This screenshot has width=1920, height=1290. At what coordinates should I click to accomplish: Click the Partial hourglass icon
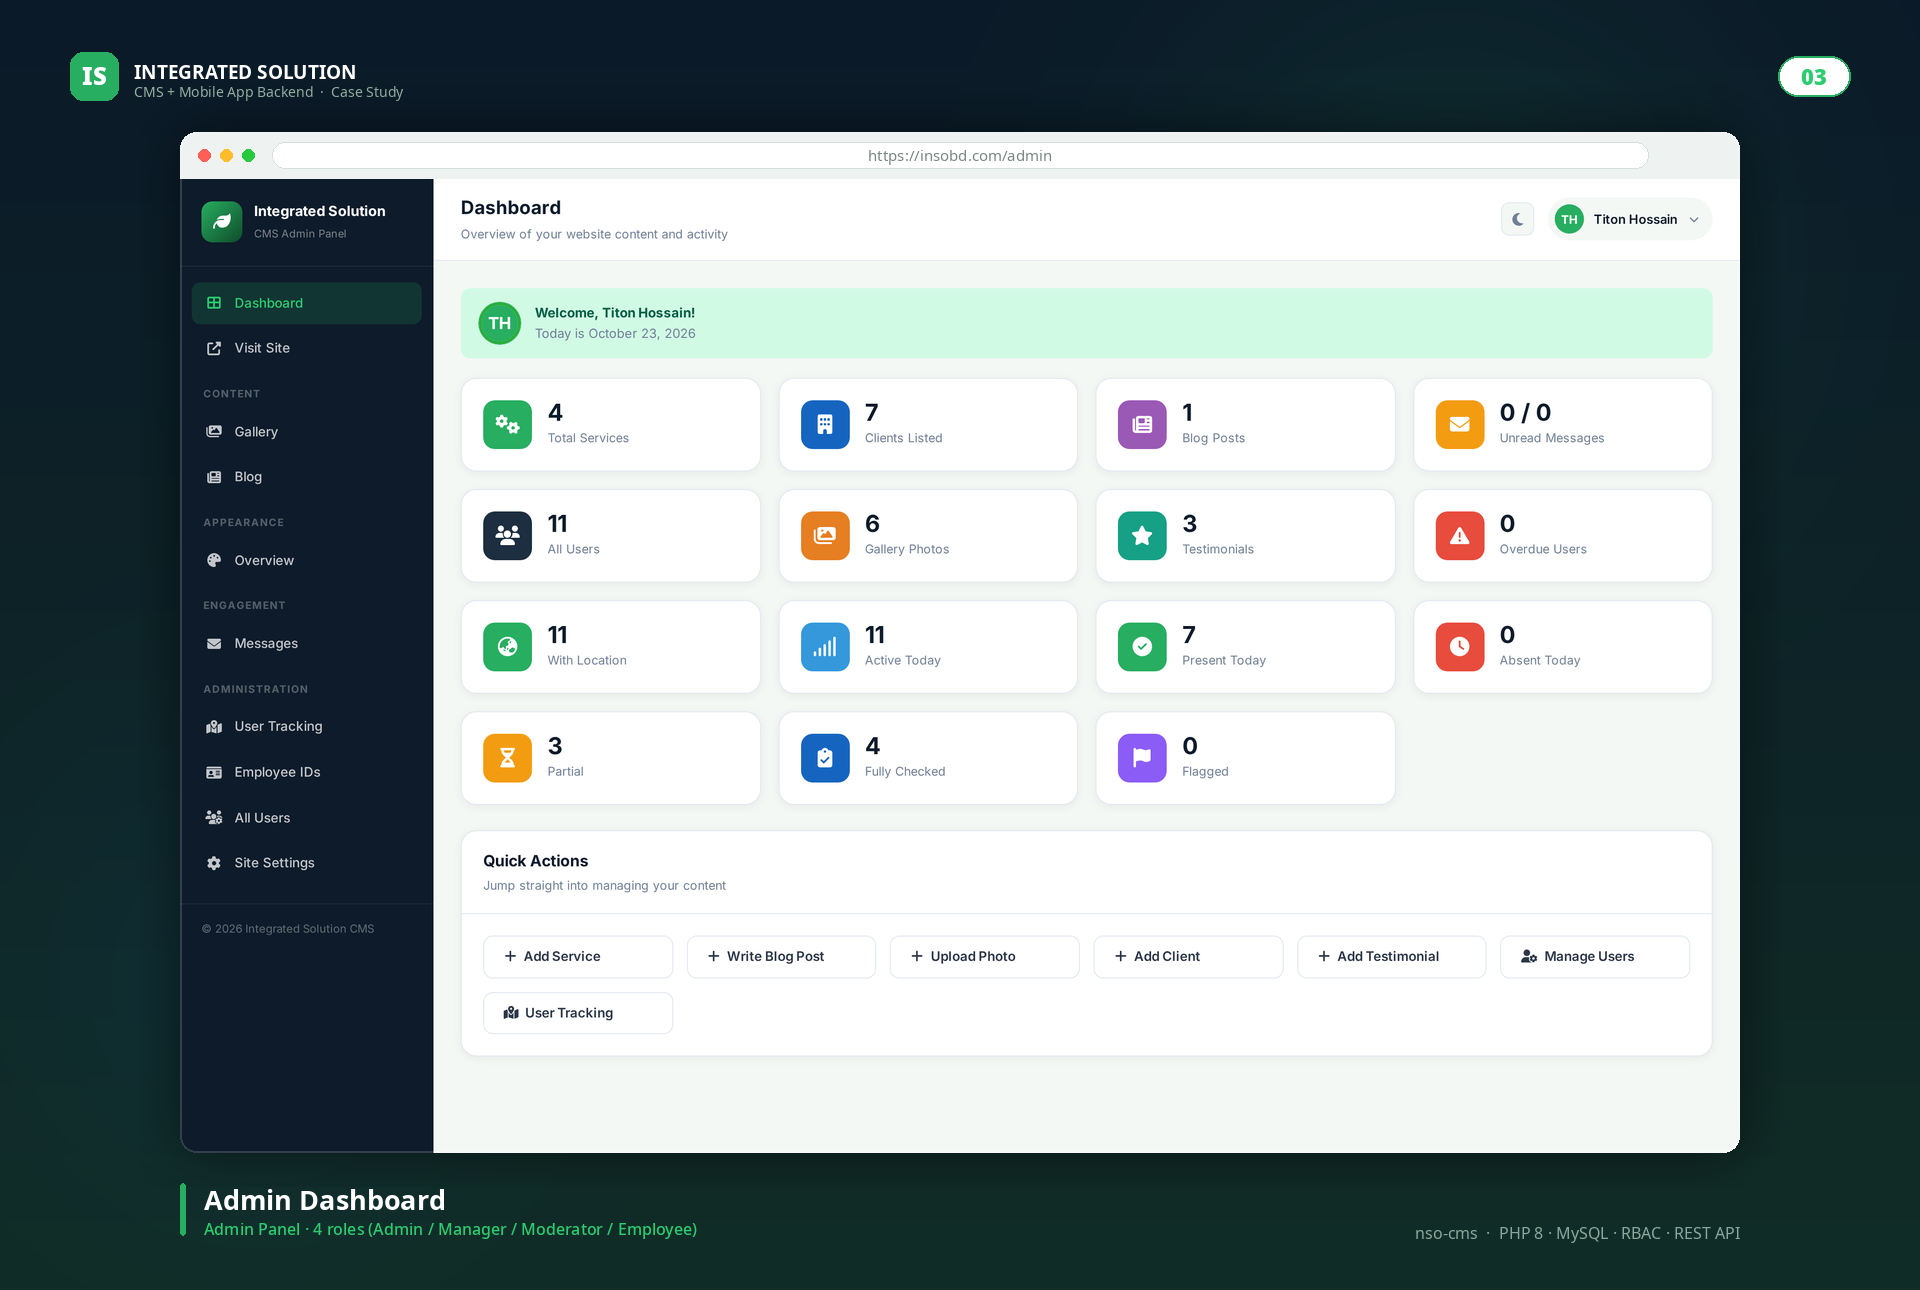point(507,758)
